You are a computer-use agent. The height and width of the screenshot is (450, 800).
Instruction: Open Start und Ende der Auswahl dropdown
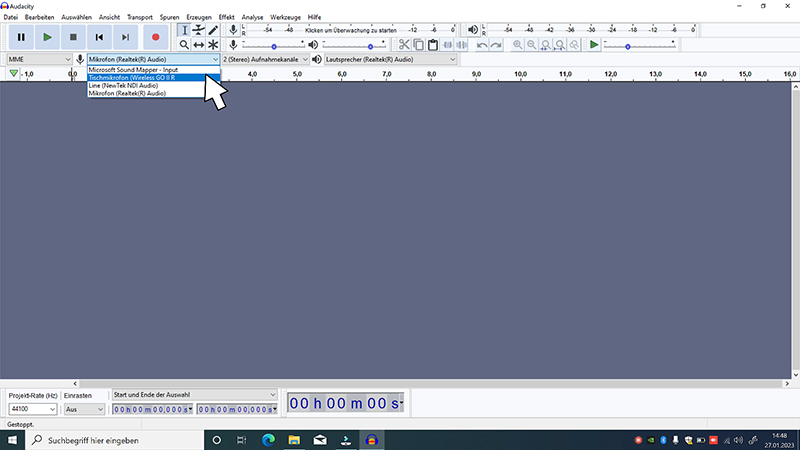[x=194, y=395]
